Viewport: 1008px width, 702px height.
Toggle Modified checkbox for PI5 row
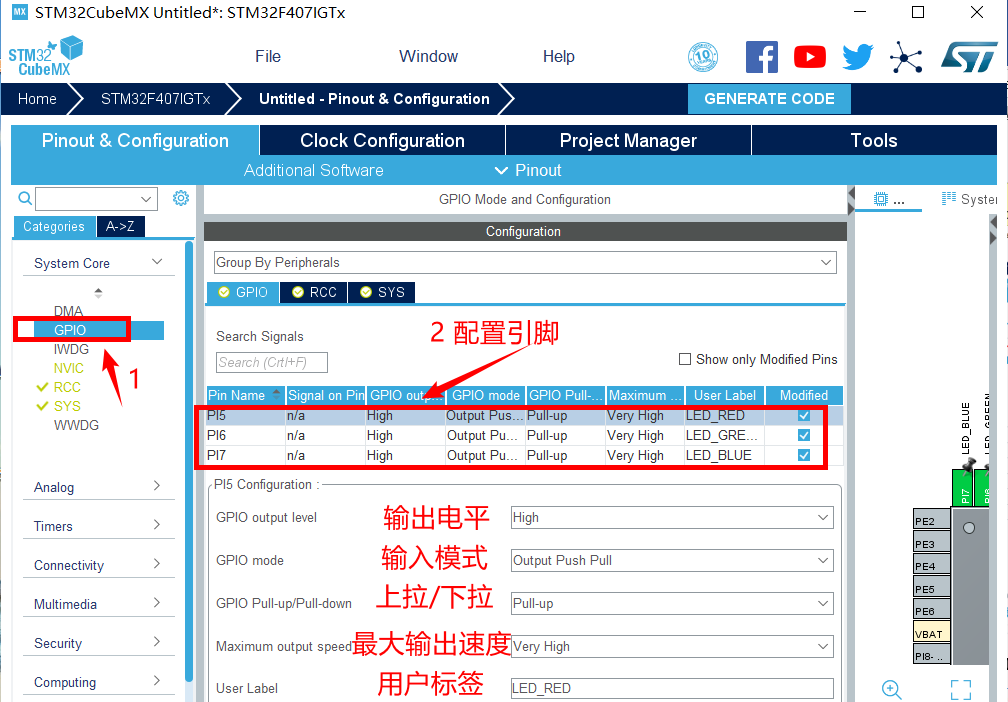pyautogui.click(x=804, y=415)
